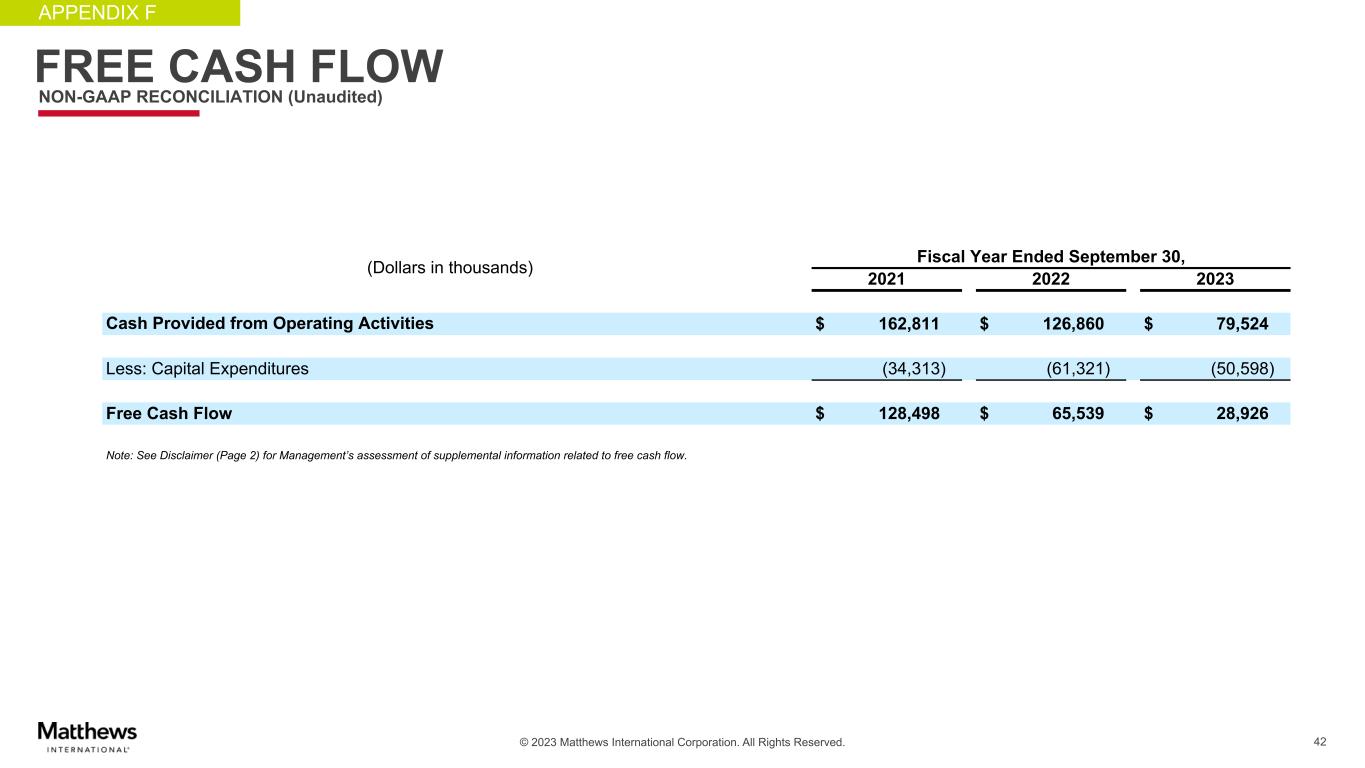Image resolution: width=1365 pixels, height=768 pixels.
Task: Select the 2021 column header
Action: 885,279
